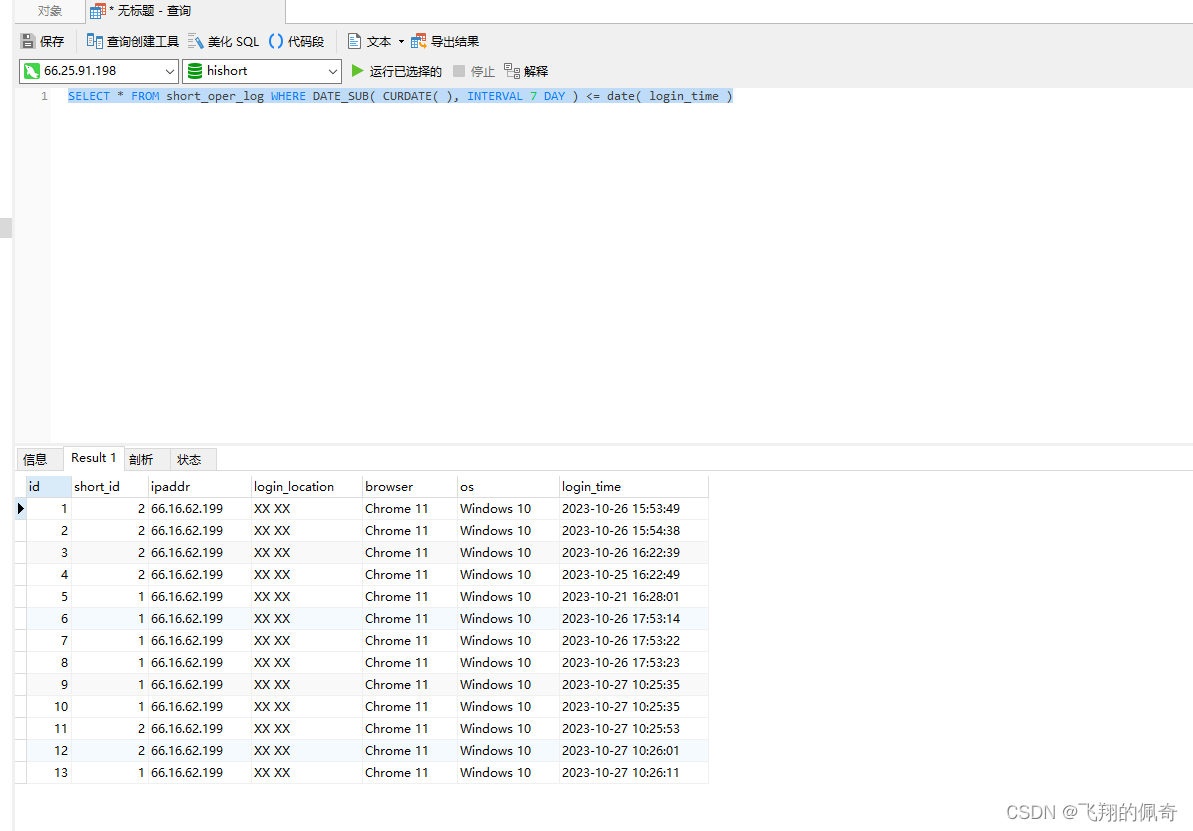Open the Query Builder tool (查询创建工具)
The image size is (1193, 831).
tap(132, 41)
